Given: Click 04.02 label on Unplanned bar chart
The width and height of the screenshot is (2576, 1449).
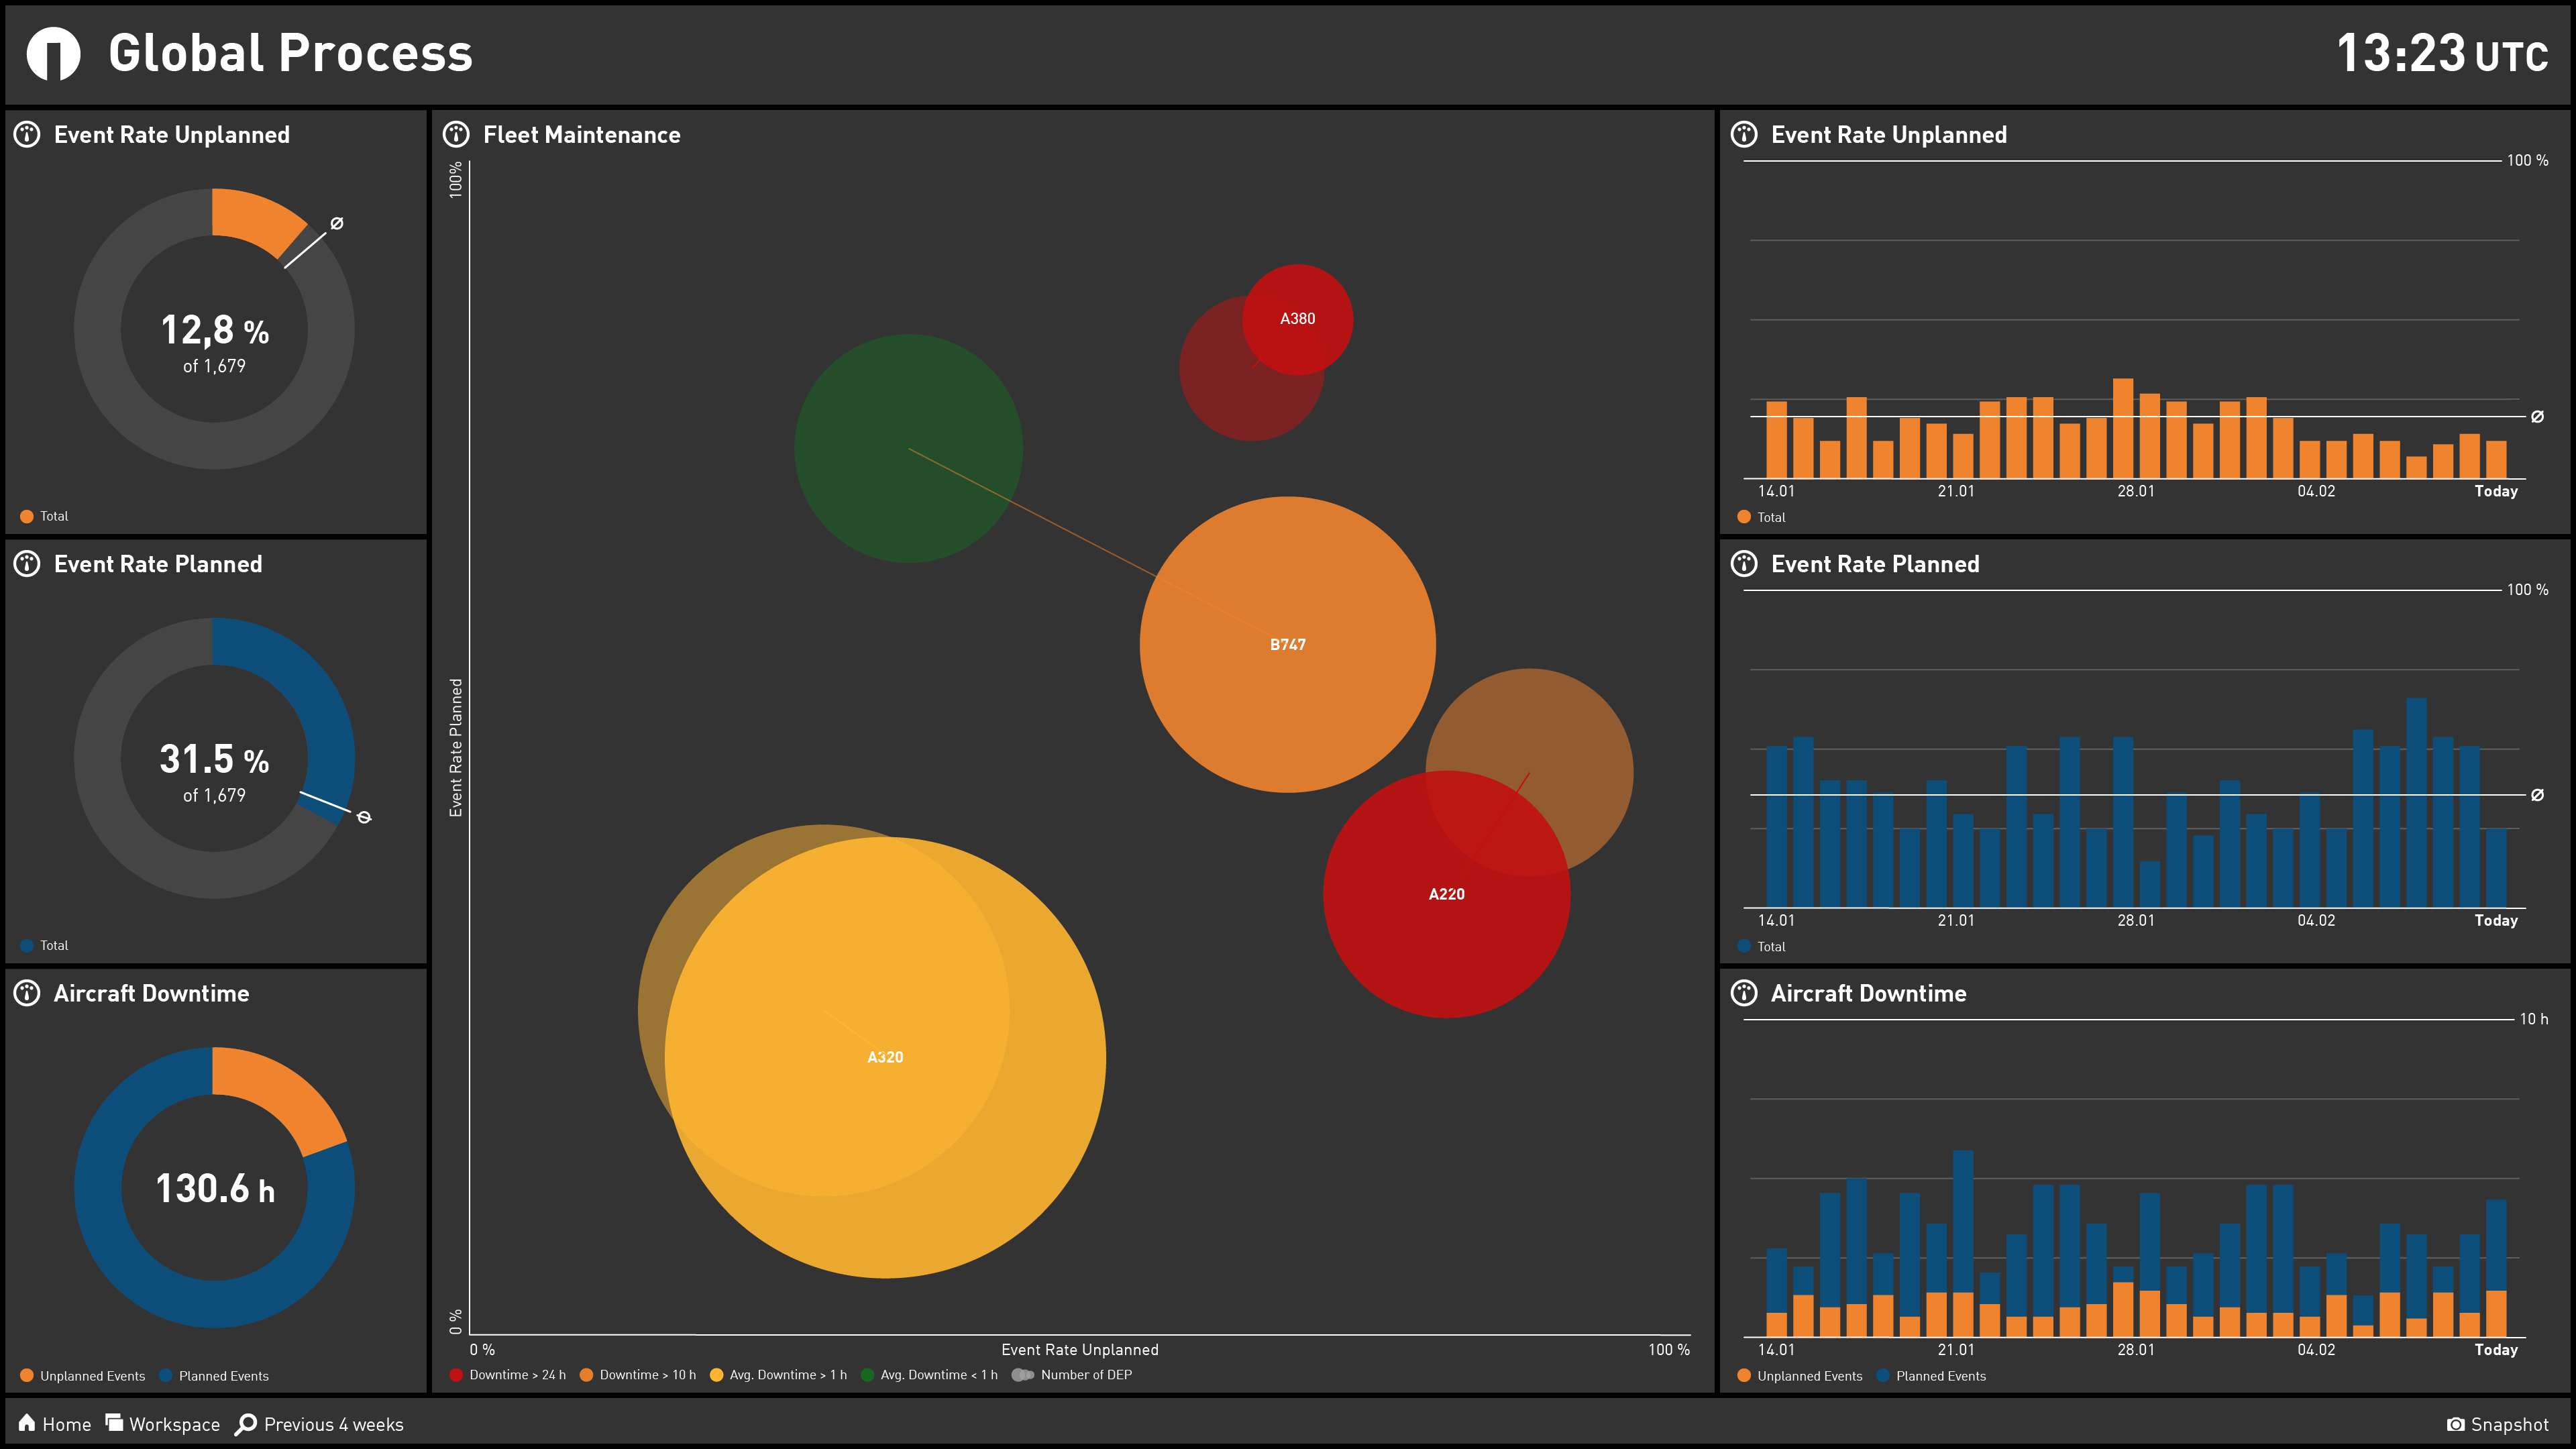Looking at the screenshot, I should pyautogui.click(x=2315, y=491).
